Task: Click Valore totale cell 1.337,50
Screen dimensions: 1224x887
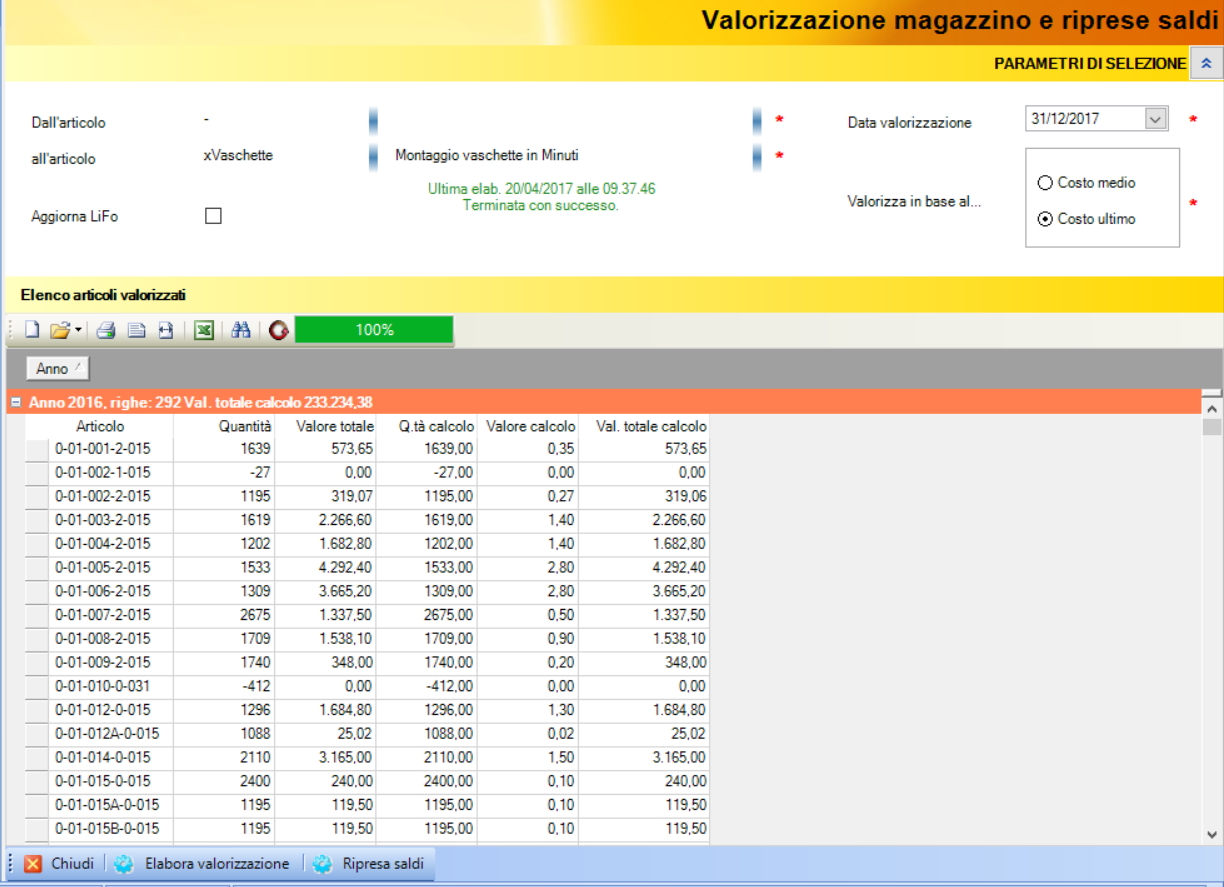Action: tap(326, 615)
